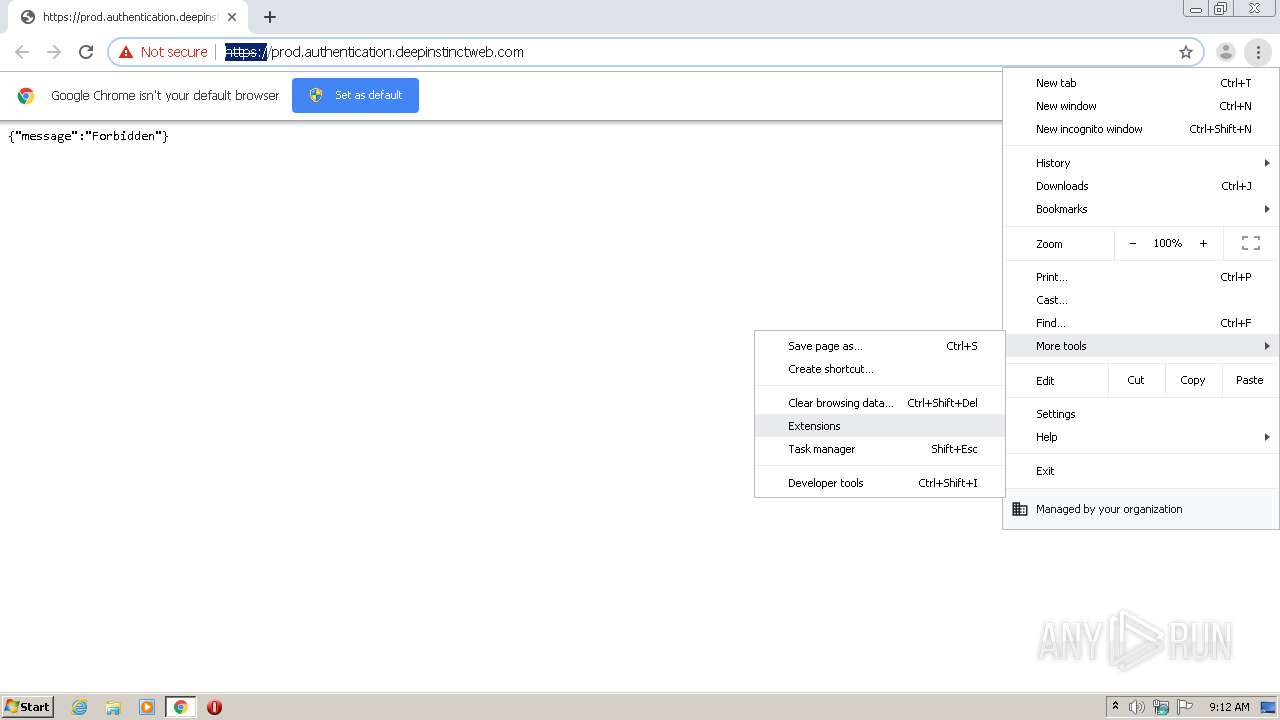Launch Internet Explorer from the taskbar
The image size is (1280, 720).
click(x=80, y=707)
